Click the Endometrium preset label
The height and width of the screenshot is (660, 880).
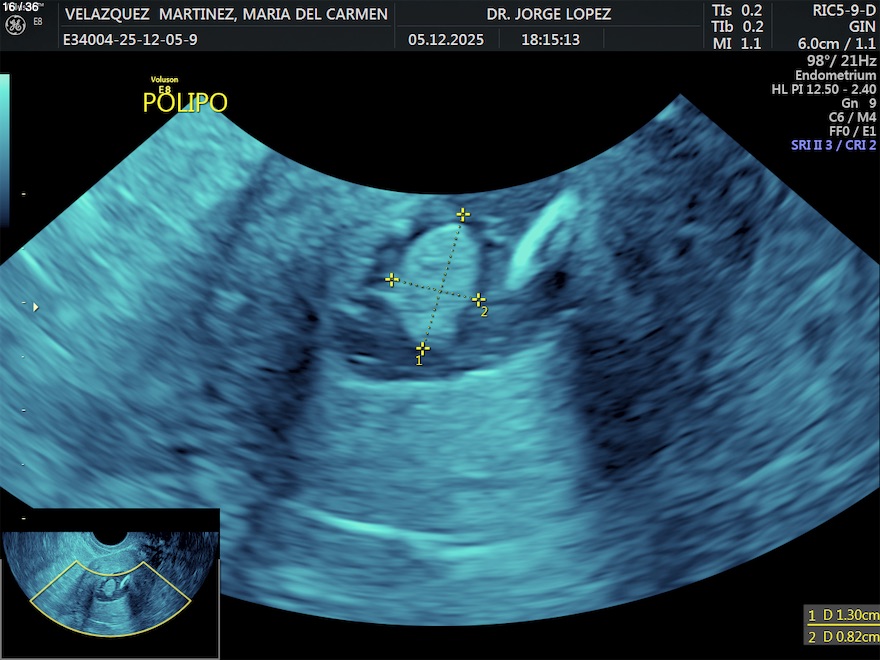pyautogui.click(x=835, y=76)
